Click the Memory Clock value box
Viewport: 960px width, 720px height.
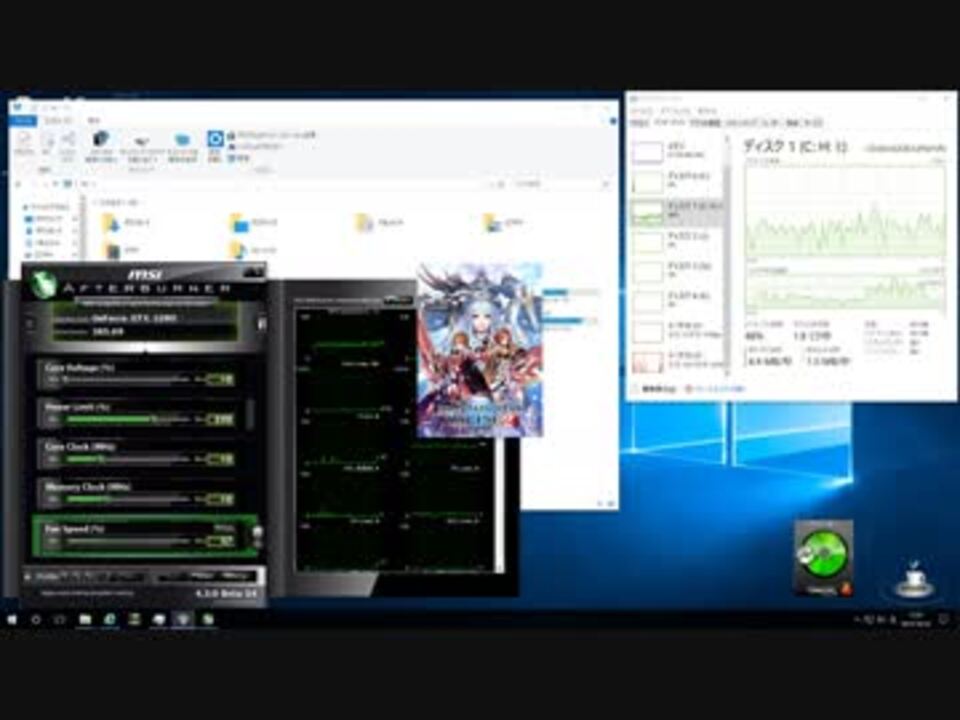(220, 500)
